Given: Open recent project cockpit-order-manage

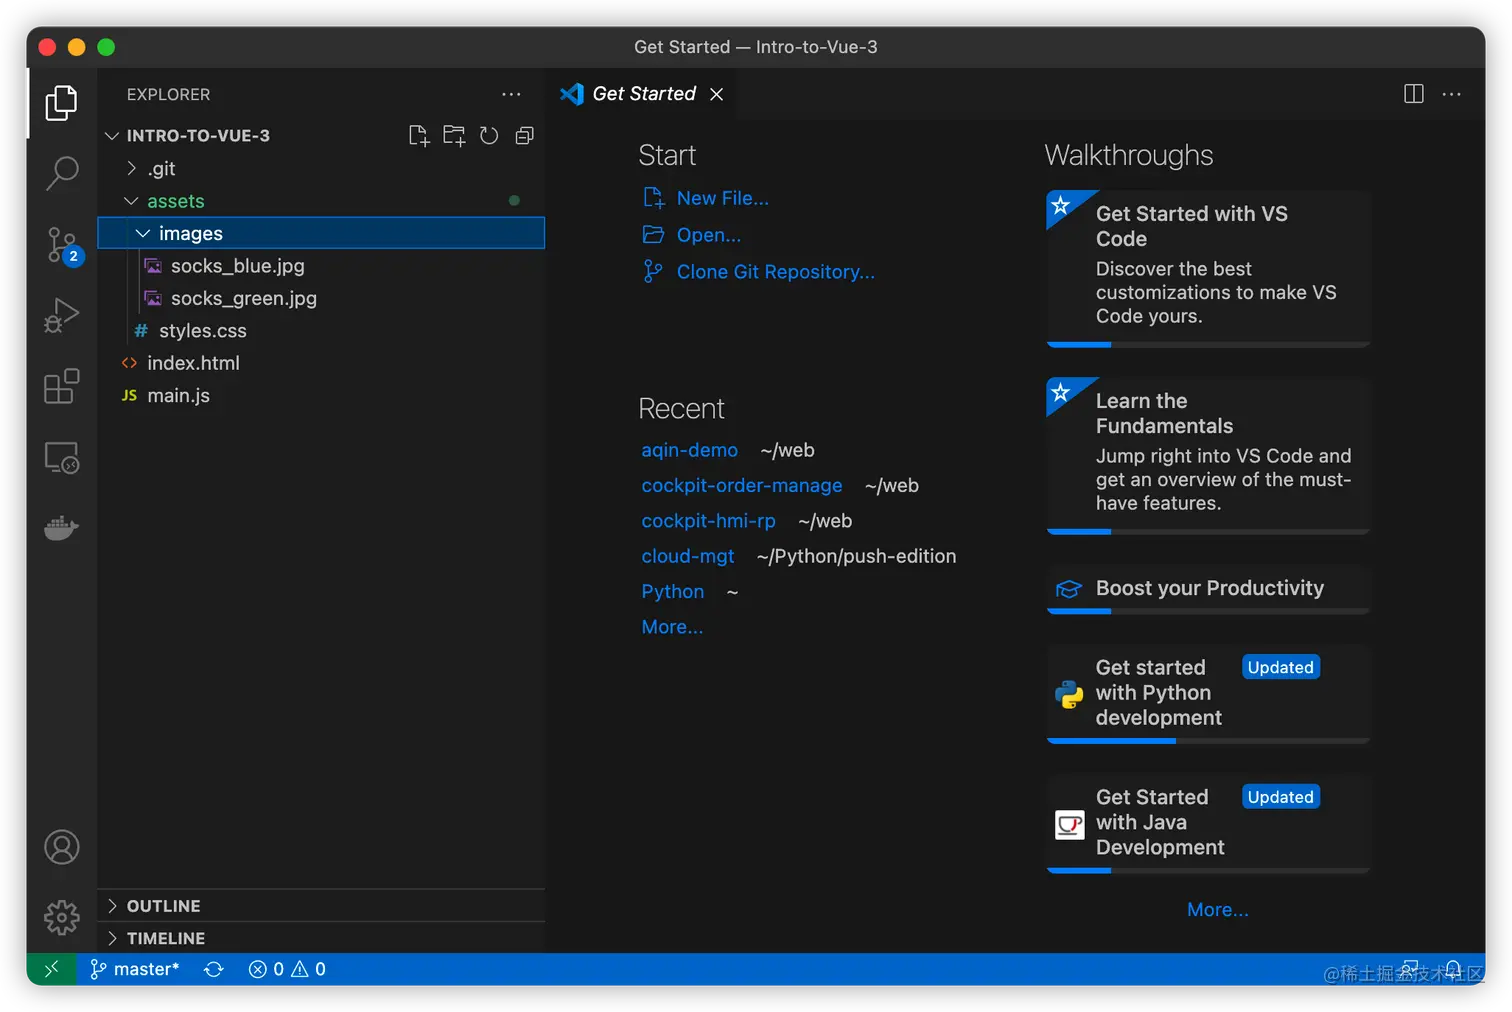Looking at the screenshot, I should [x=741, y=485].
